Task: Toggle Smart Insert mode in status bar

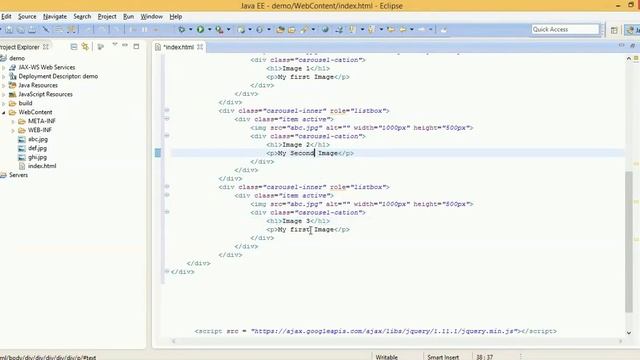Action: (443, 357)
